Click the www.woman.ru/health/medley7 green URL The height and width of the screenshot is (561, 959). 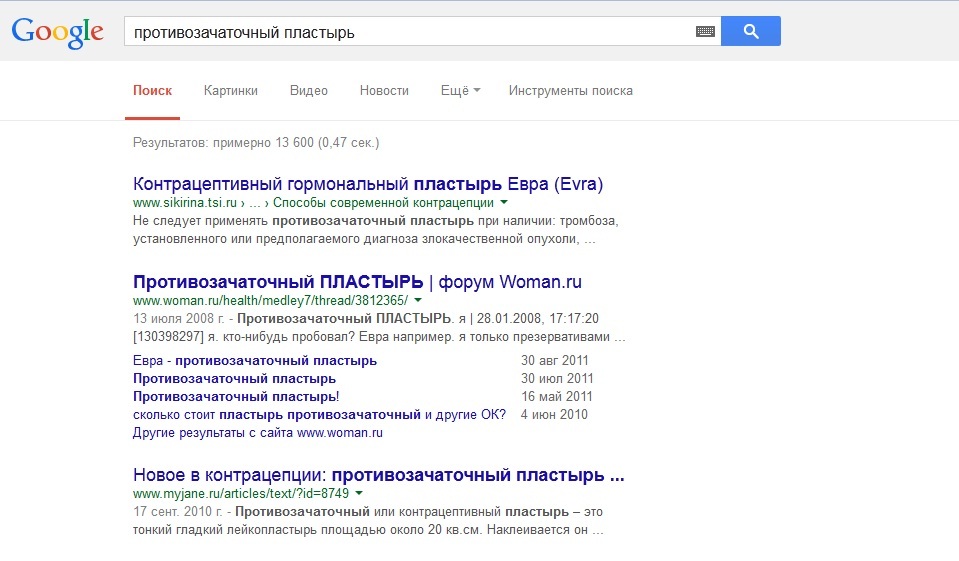click(270, 300)
